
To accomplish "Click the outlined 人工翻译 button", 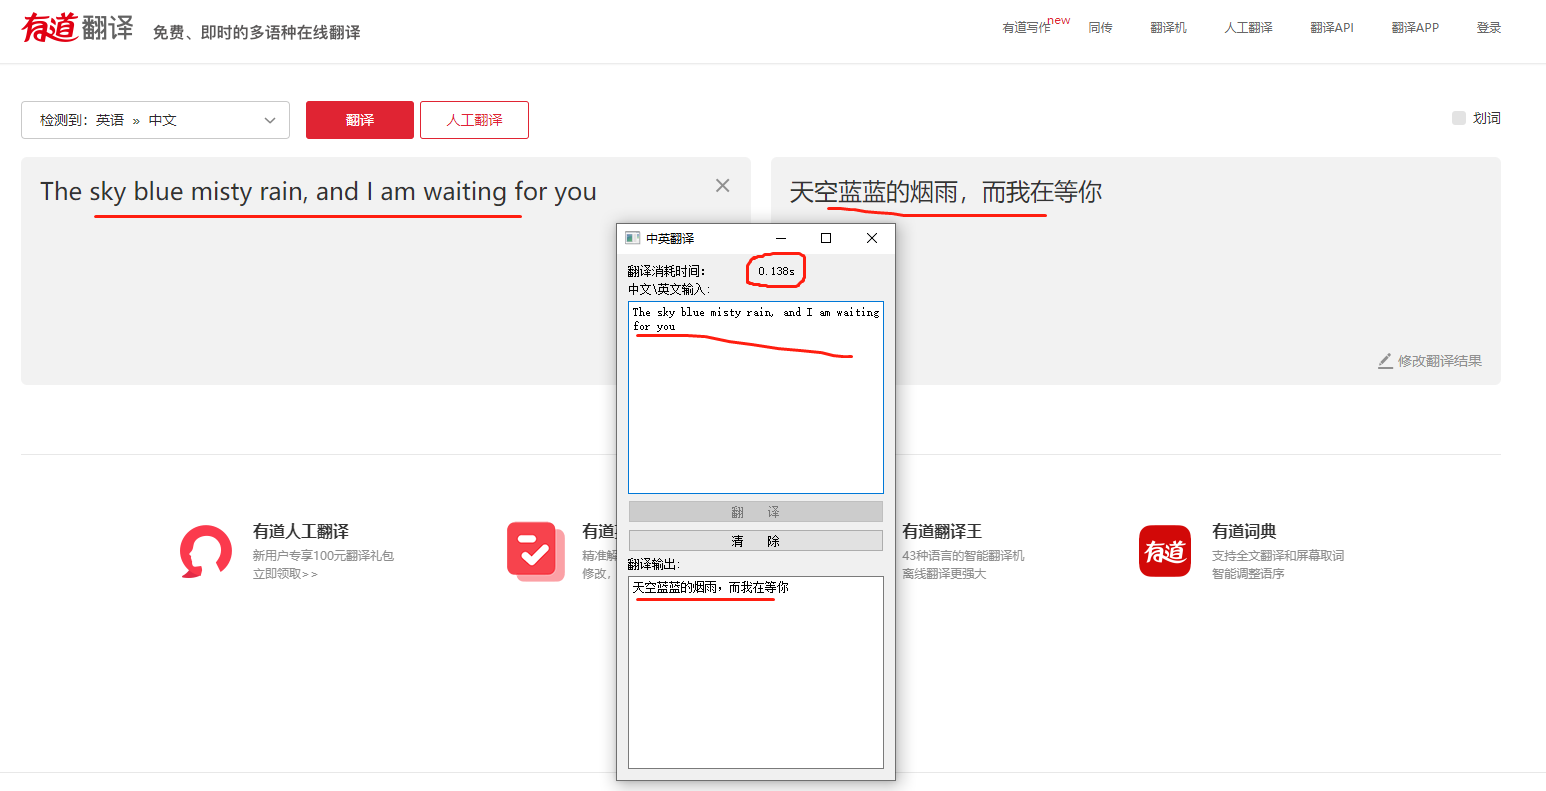I will (x=474, y=120).
